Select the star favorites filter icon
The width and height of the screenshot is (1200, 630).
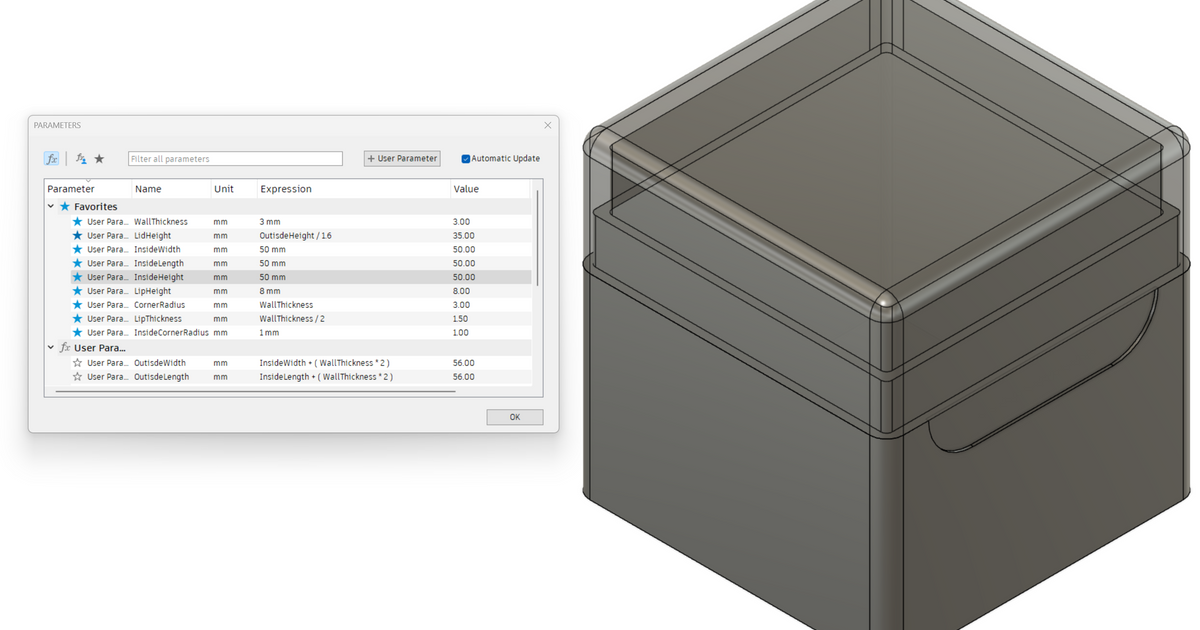(99, 158)
